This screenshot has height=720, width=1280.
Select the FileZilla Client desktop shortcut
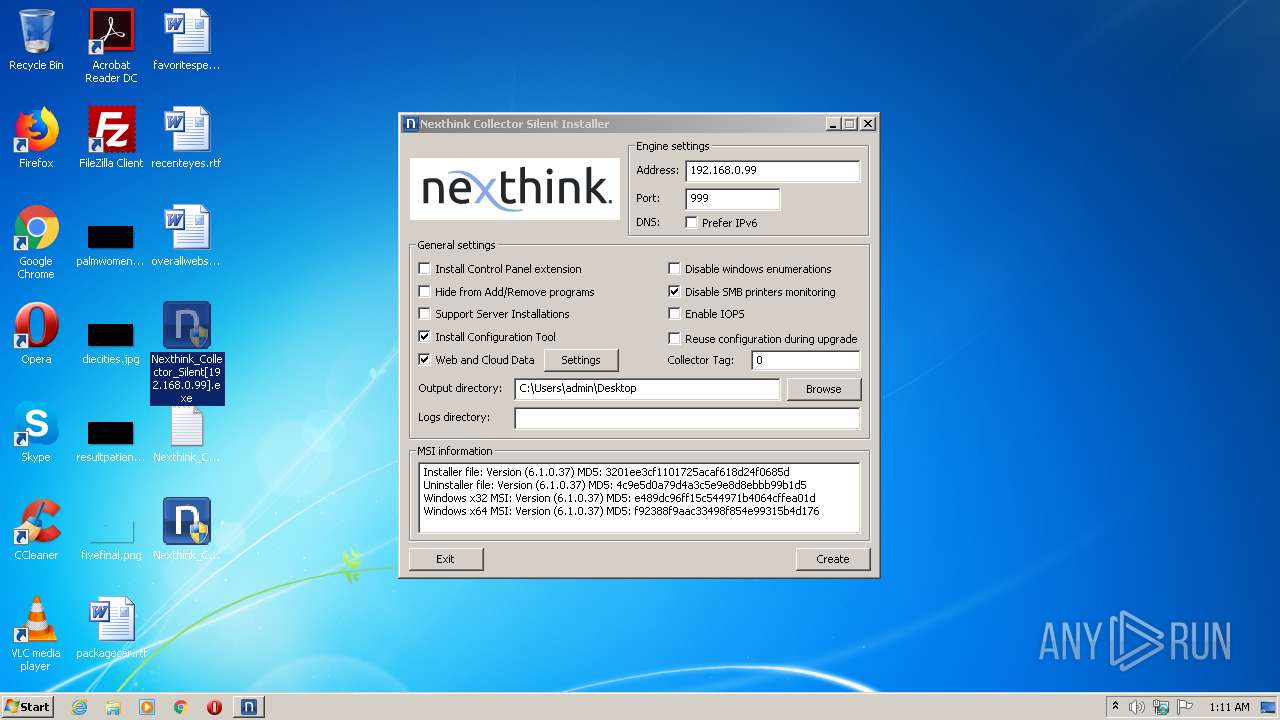click(x=111, y=138)
